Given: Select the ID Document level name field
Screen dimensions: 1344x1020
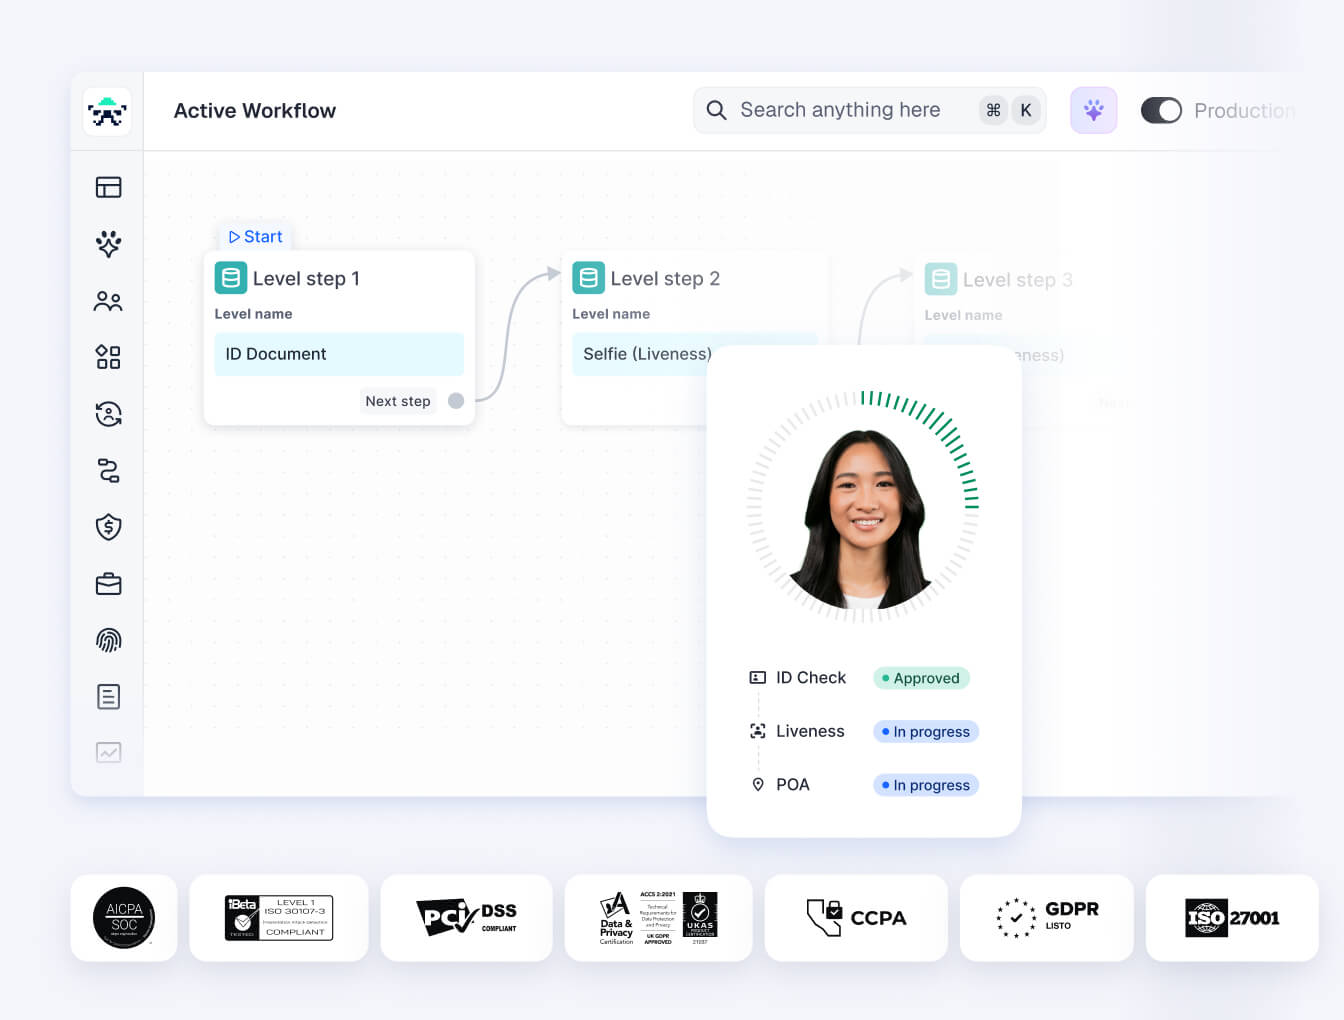Looking at the screenshot, I should pyautogui.click(x=339, y=354).
